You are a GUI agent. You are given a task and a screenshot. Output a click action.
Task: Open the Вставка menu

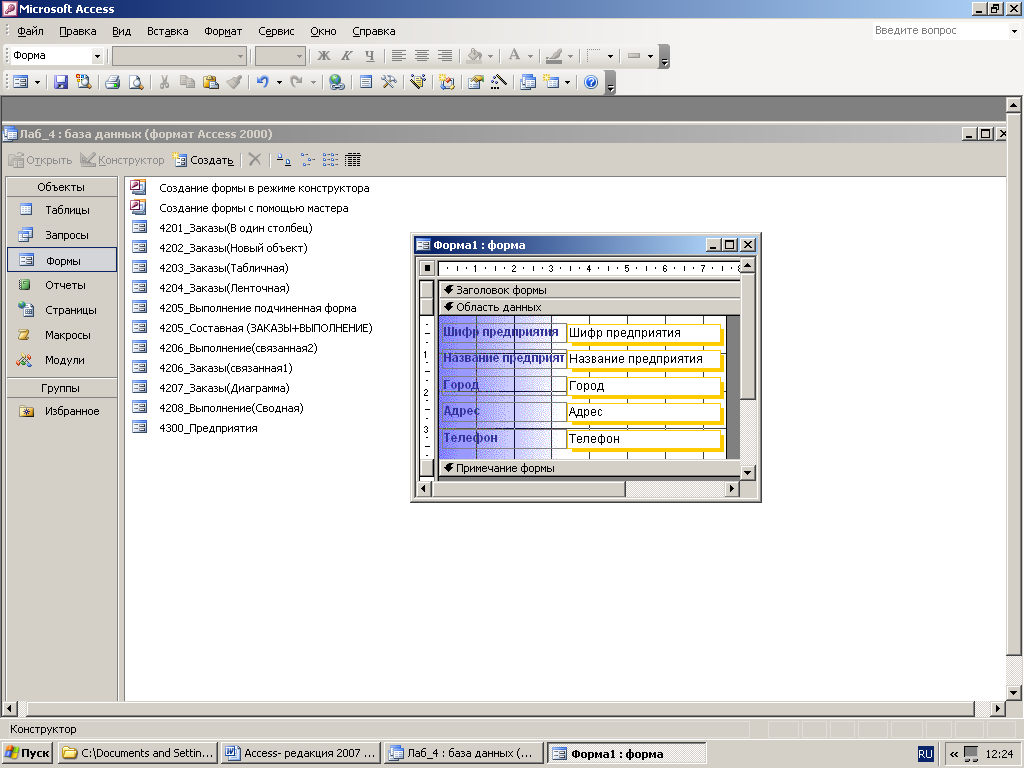tap(167, 31)
